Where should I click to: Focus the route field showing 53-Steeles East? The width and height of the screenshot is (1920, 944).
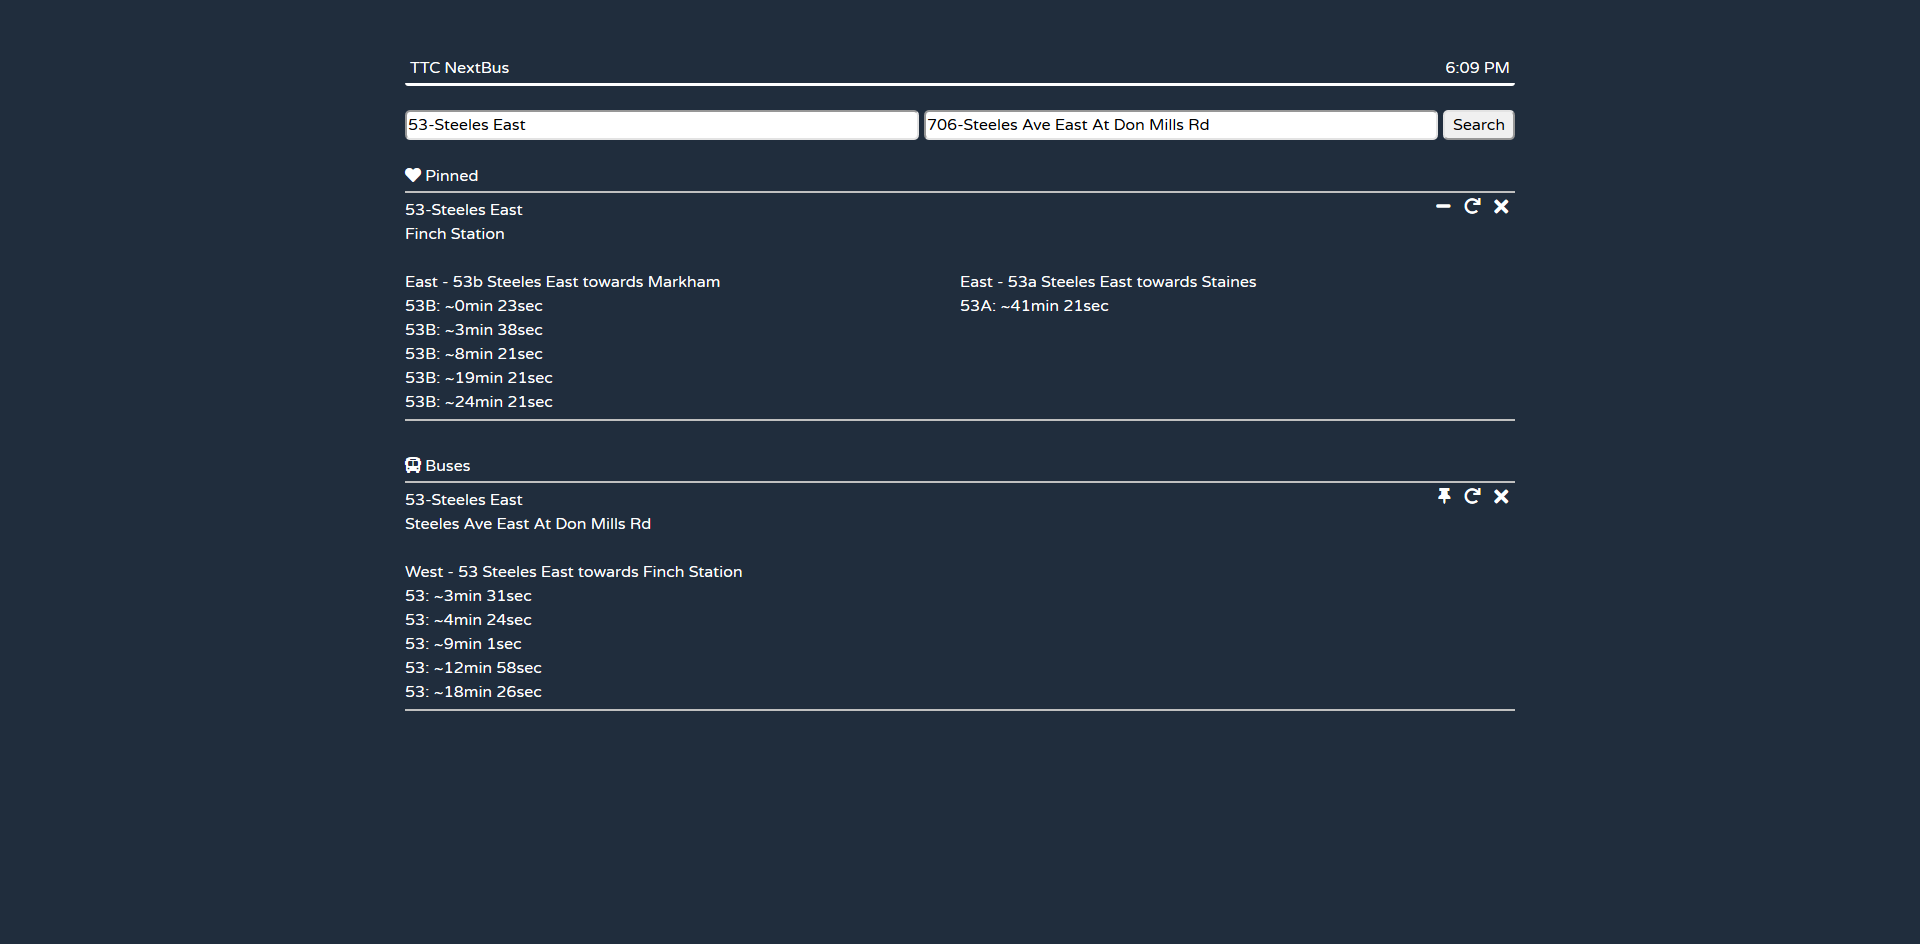coord(661,125)
